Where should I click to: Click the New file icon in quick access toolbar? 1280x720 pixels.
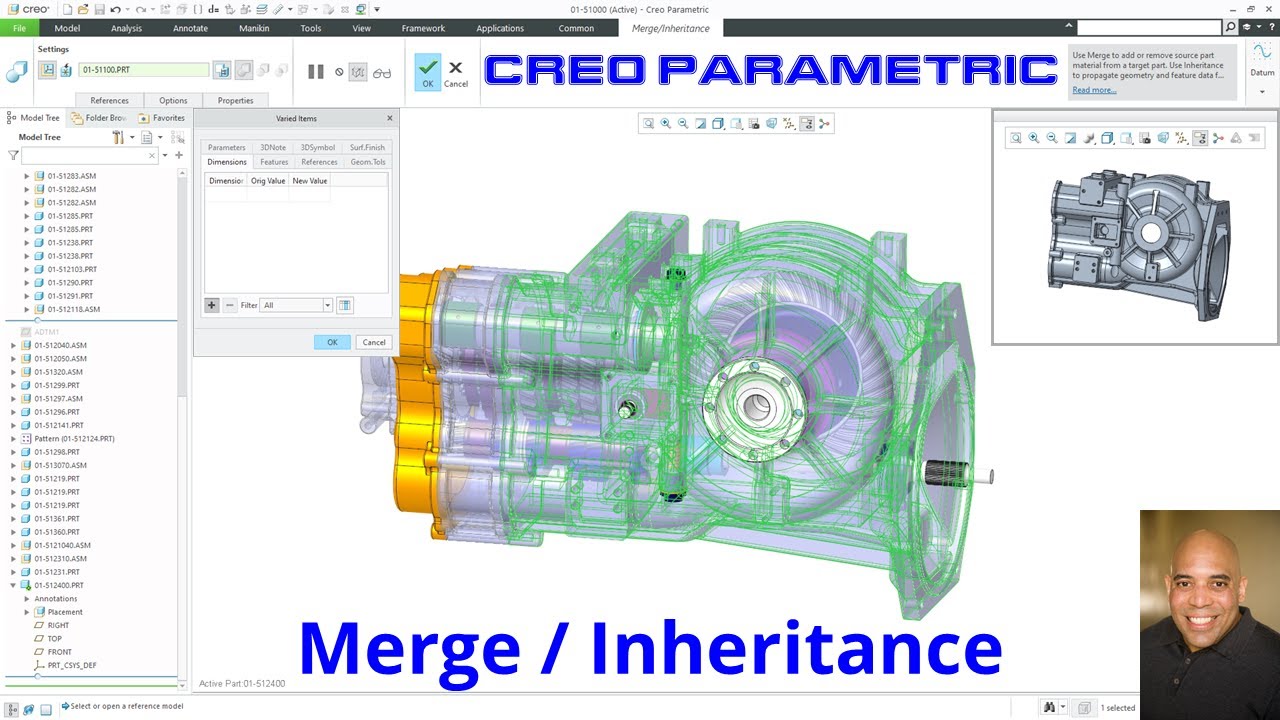coord(66,9)
